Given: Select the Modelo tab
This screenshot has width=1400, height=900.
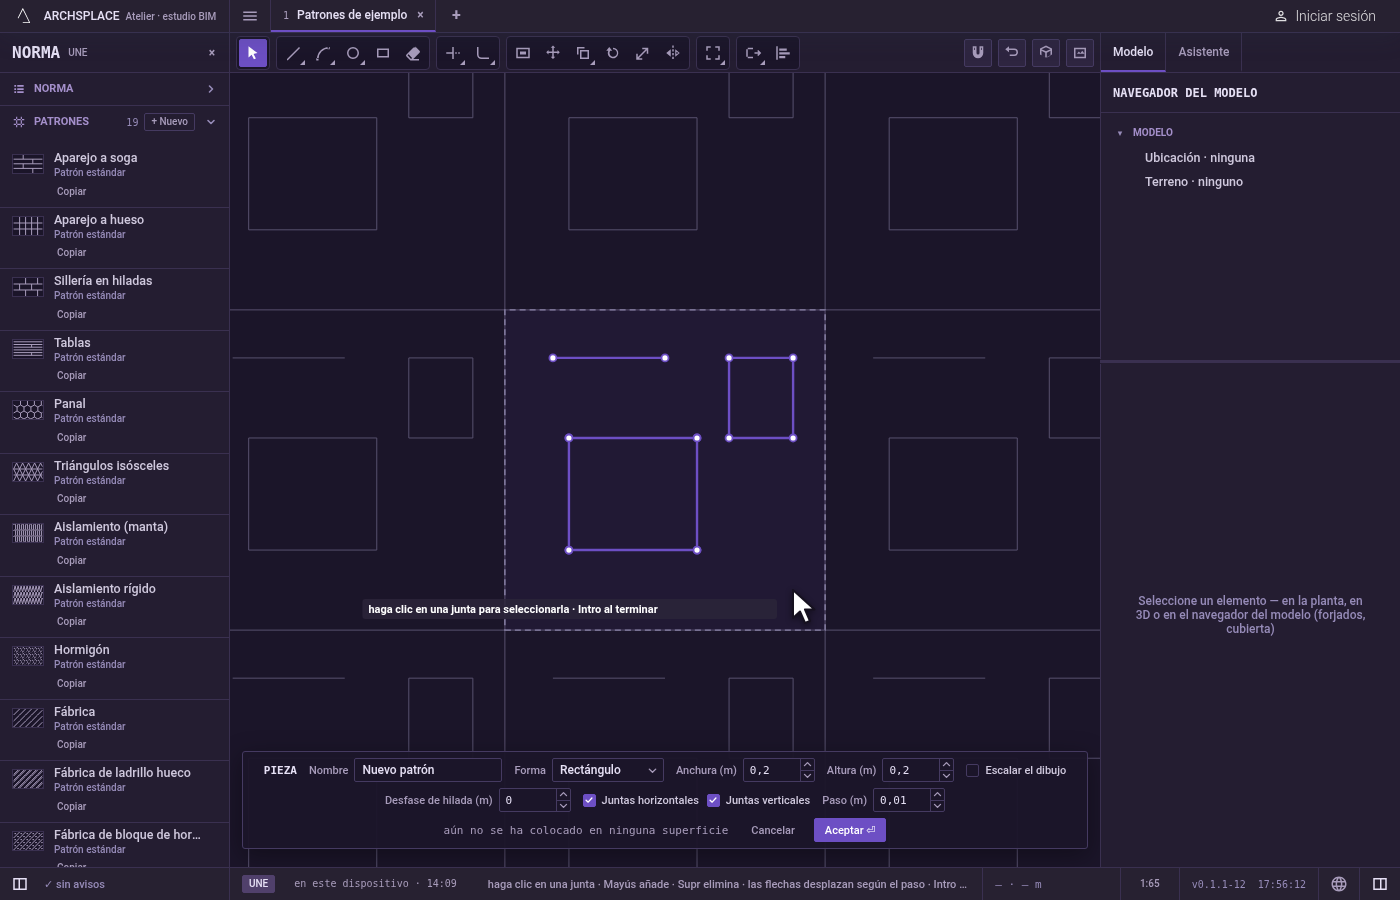Looking at the screenshot, I should (x=1133, y=52).
